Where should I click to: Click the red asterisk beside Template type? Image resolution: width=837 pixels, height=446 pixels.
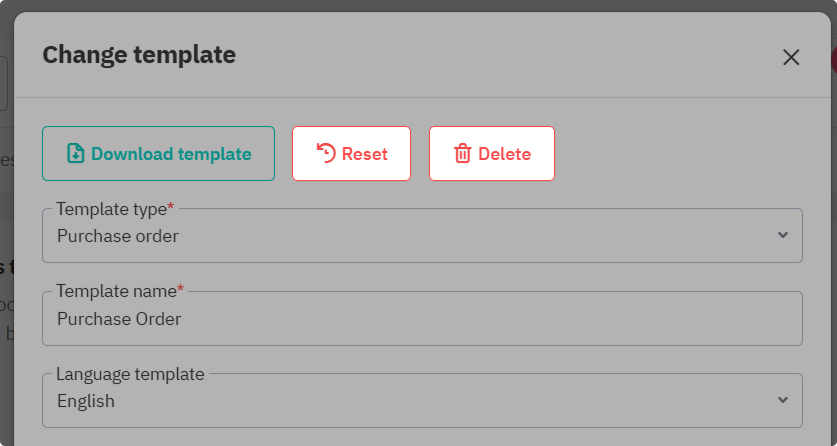point(170,208)
